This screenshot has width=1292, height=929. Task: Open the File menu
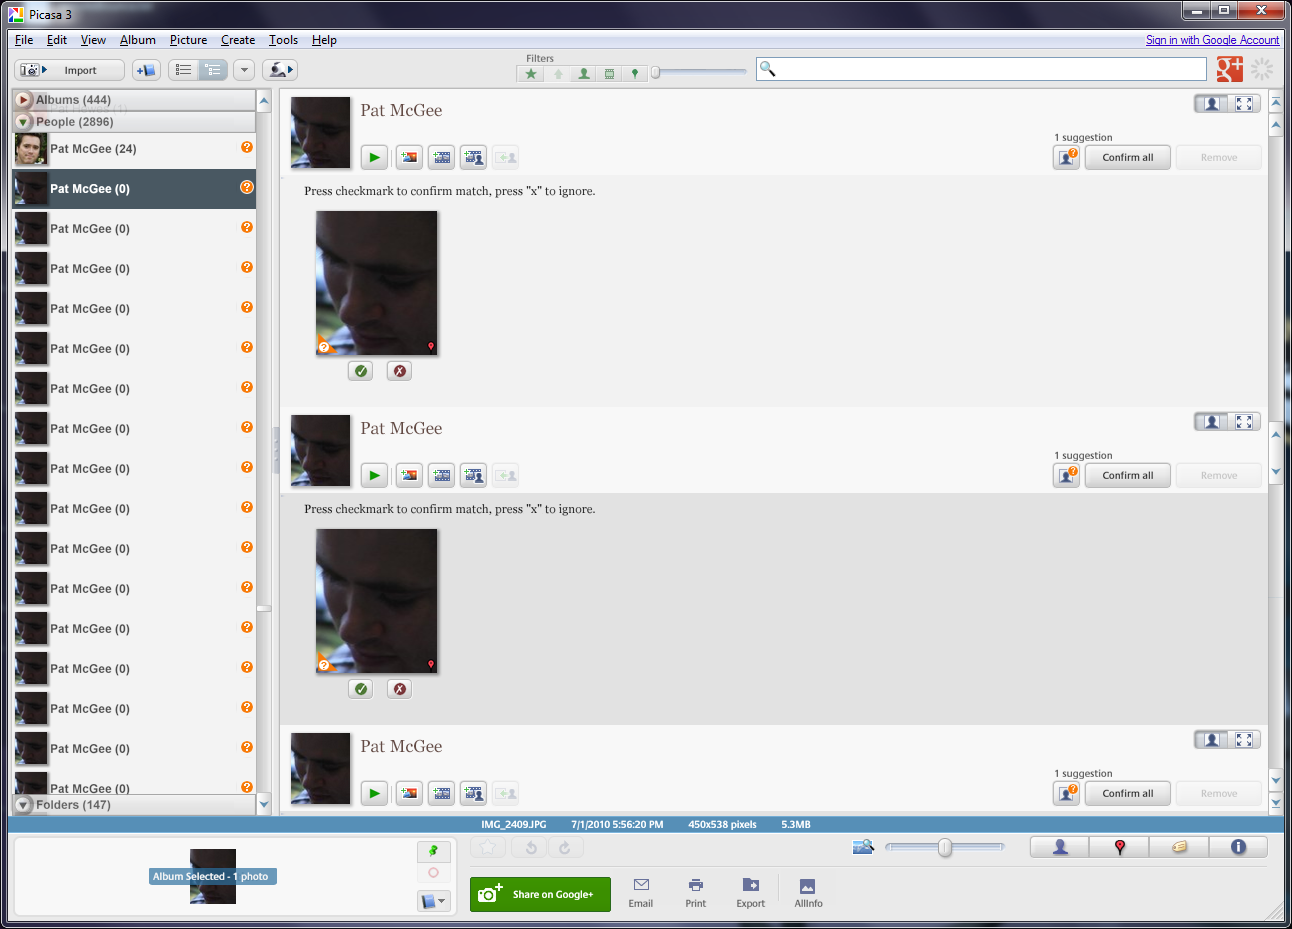[x=24, y=40]
